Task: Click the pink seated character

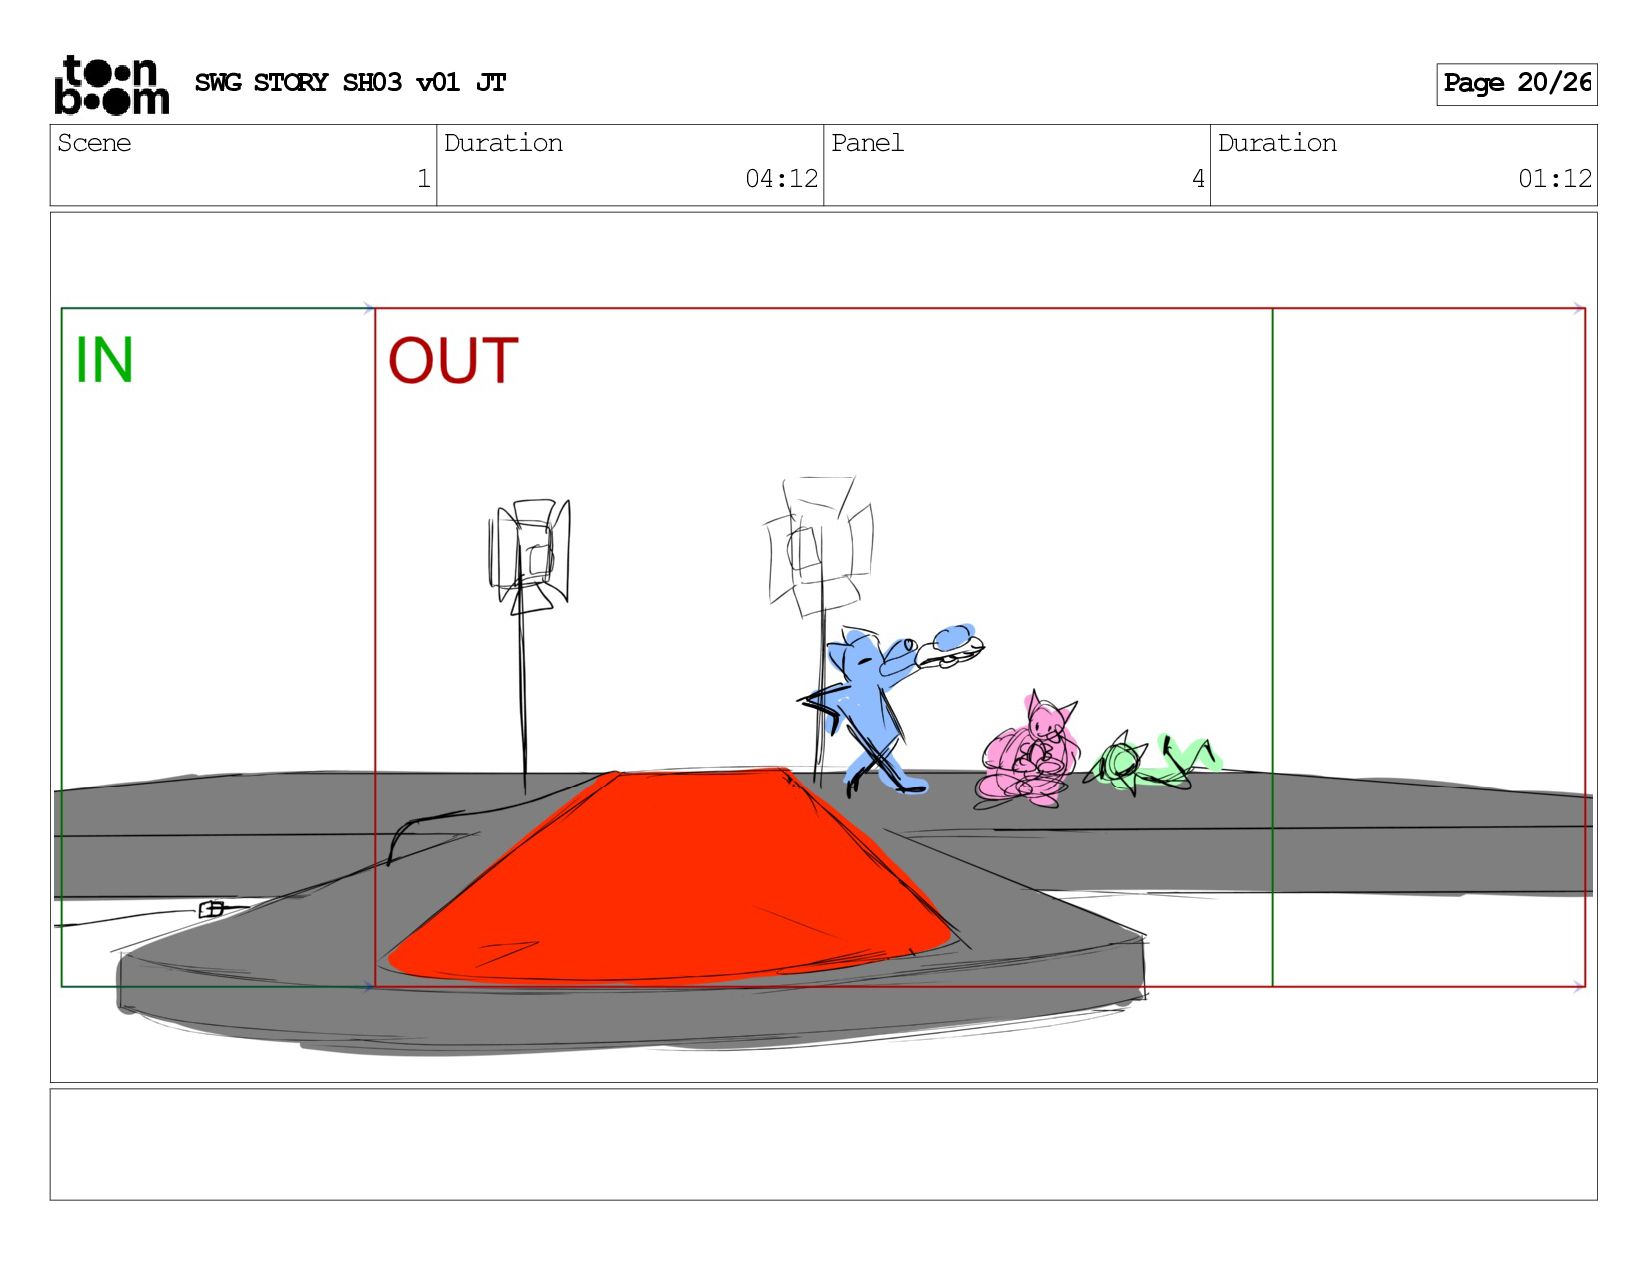Action: [x=1030, y=750]
